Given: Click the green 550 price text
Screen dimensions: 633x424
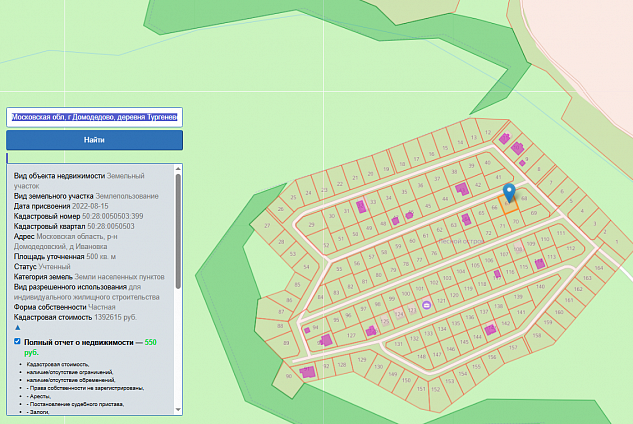Looking at the screenshot, I should 151,342.
